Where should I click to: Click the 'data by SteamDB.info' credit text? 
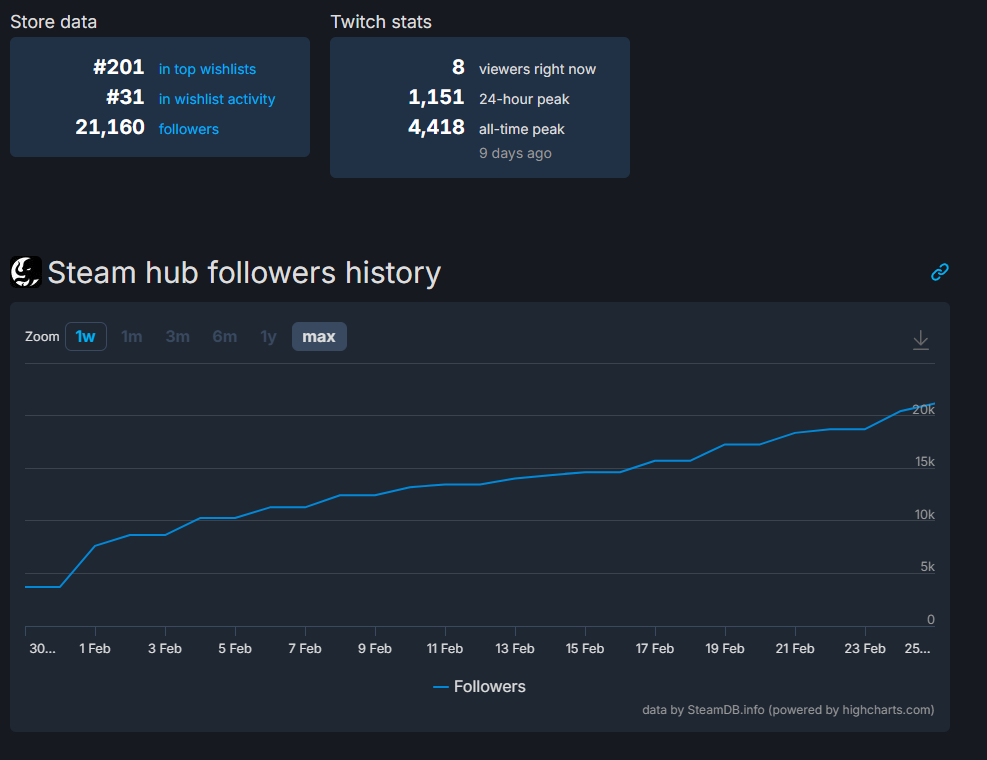[x=788, y=710]
